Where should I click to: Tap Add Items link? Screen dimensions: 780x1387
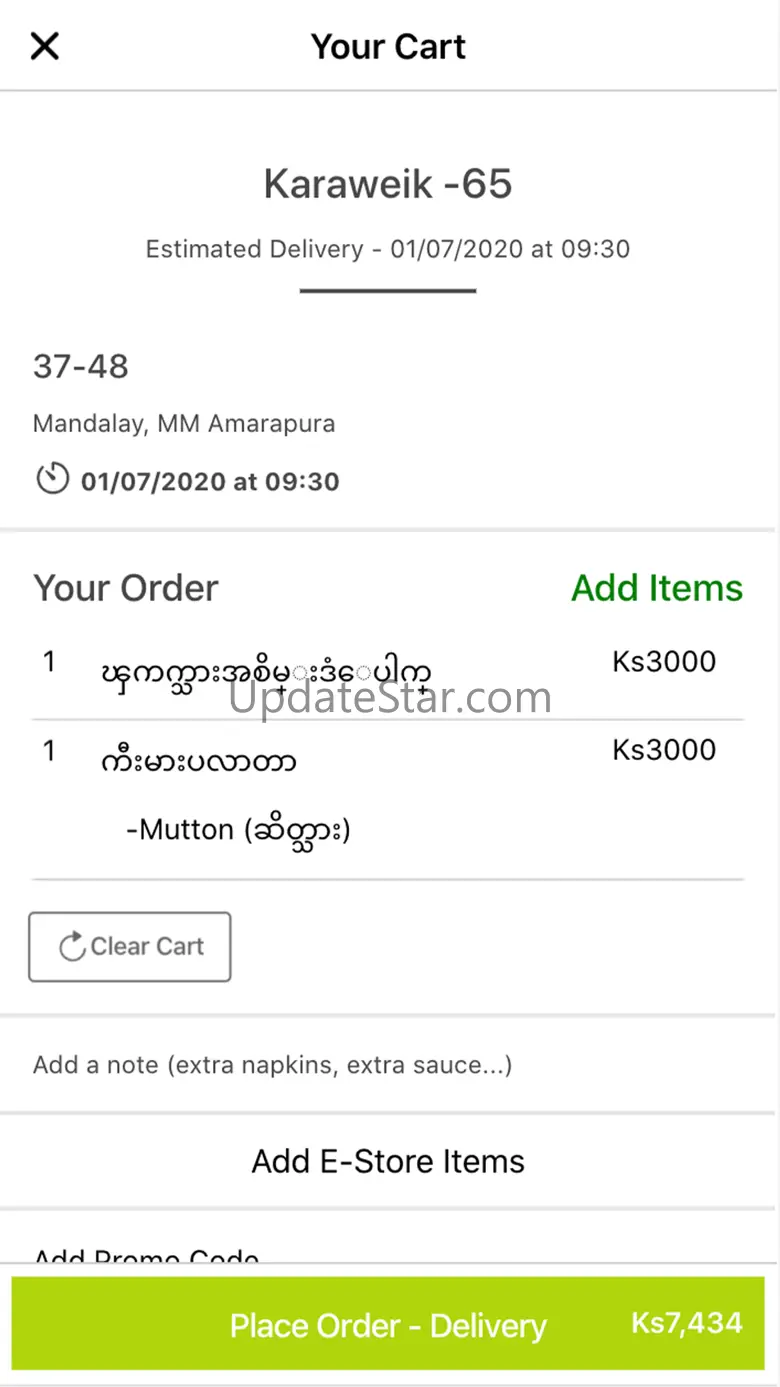(x=656, y=588)
